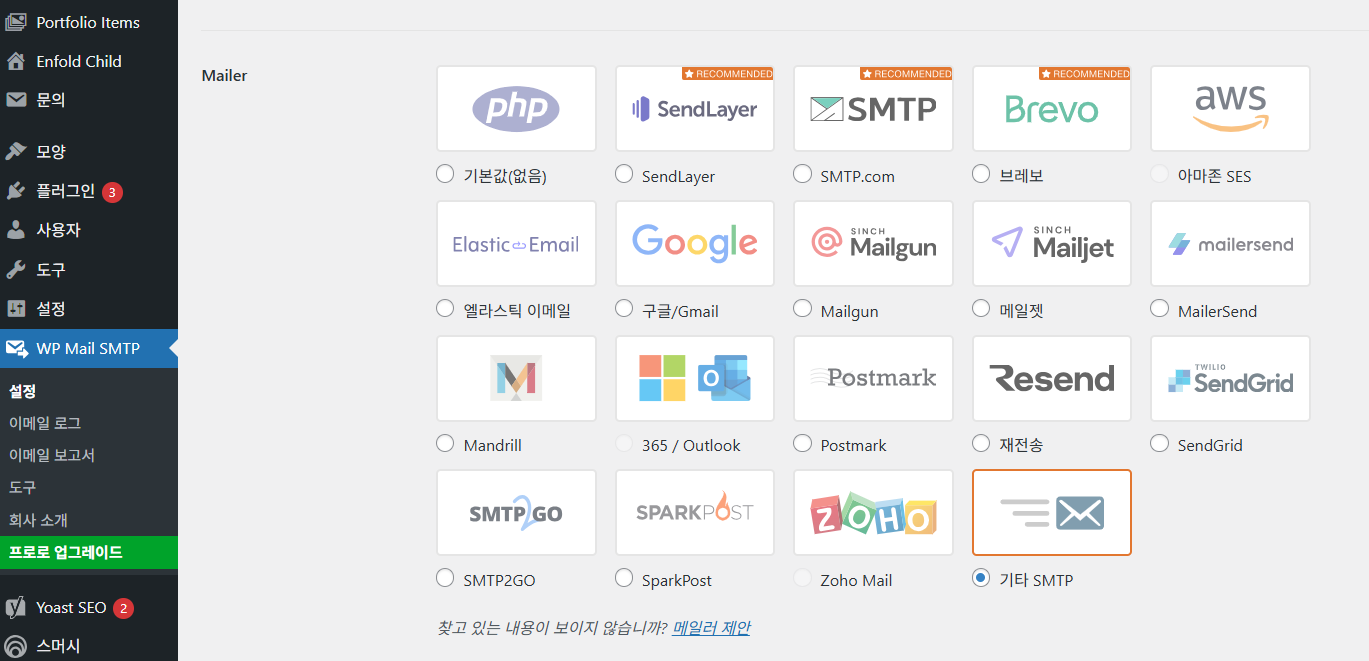Select the SMTP.com radio button
1369x661 pixels.
click(802, 174)
